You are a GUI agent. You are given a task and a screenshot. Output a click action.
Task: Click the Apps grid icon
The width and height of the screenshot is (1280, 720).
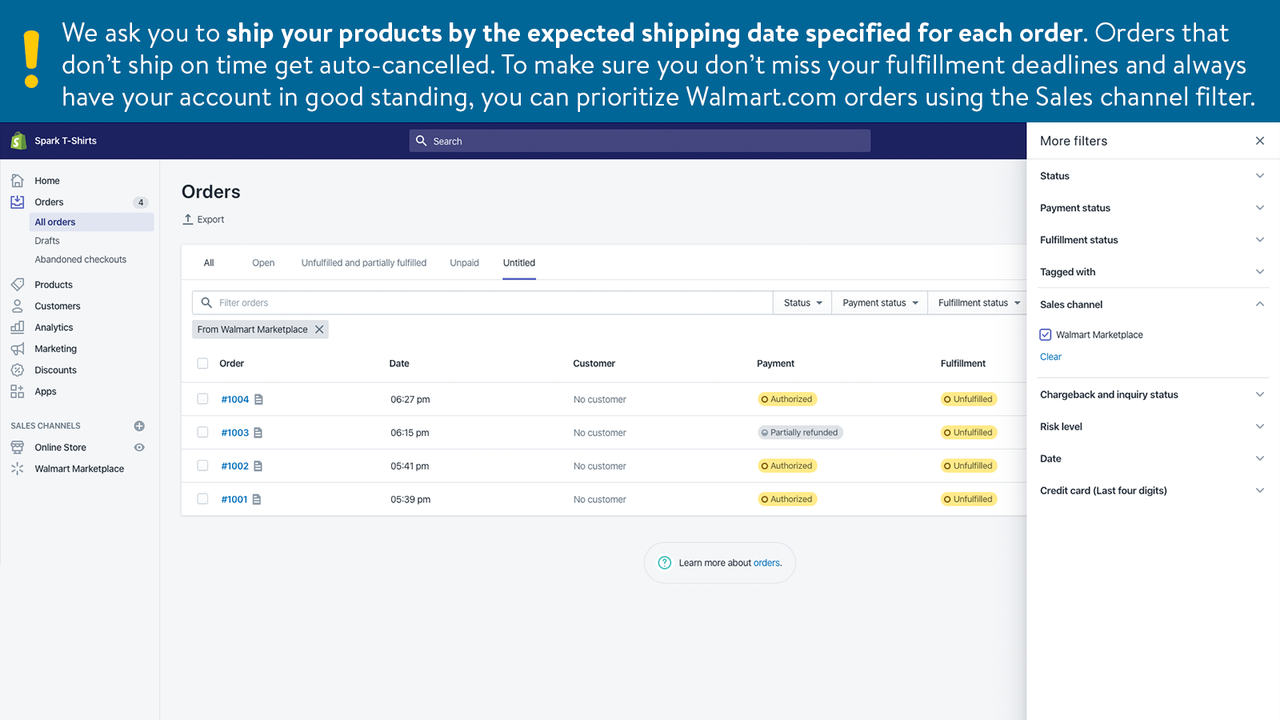tap(17, 392)
